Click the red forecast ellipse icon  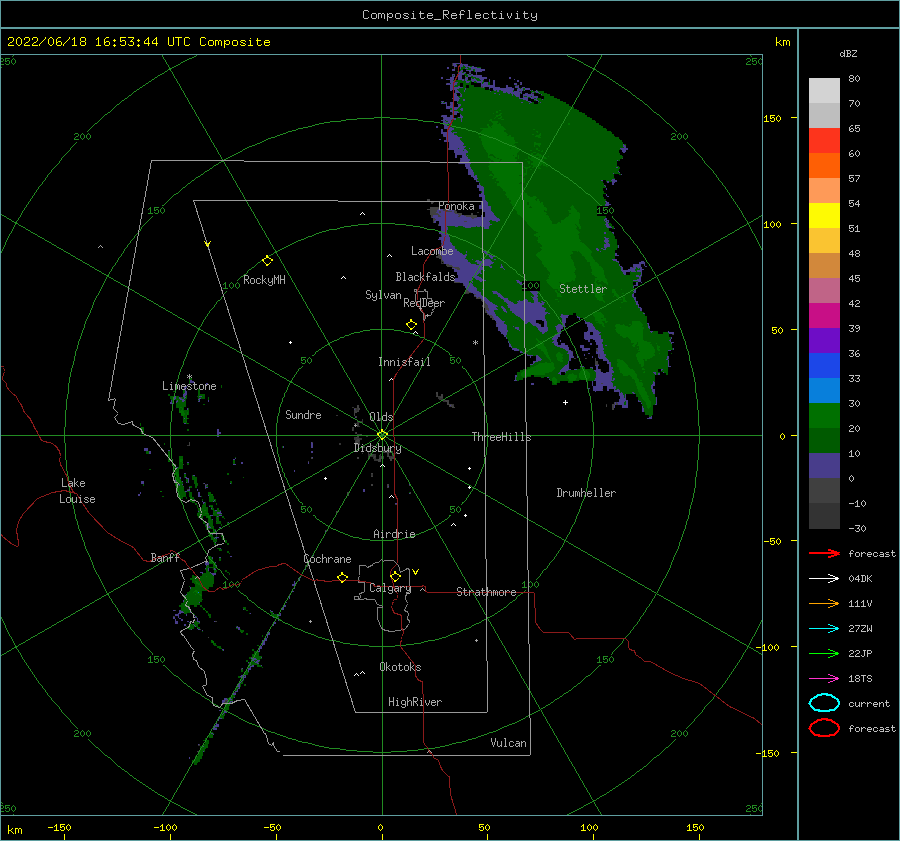point(824,728)
